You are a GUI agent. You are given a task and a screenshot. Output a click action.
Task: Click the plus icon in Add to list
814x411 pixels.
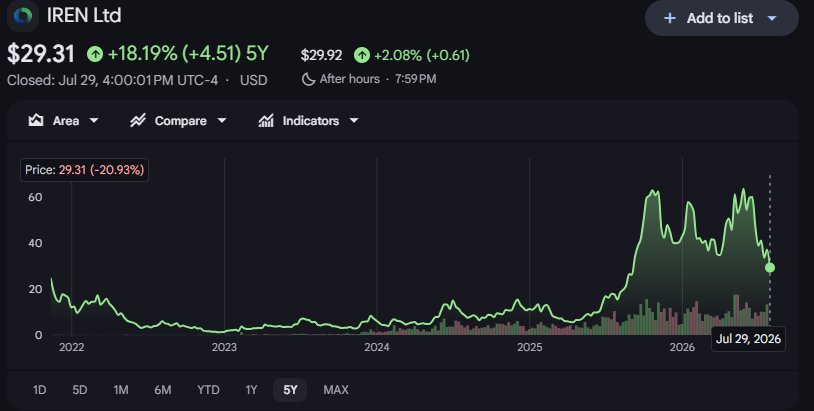670,18
